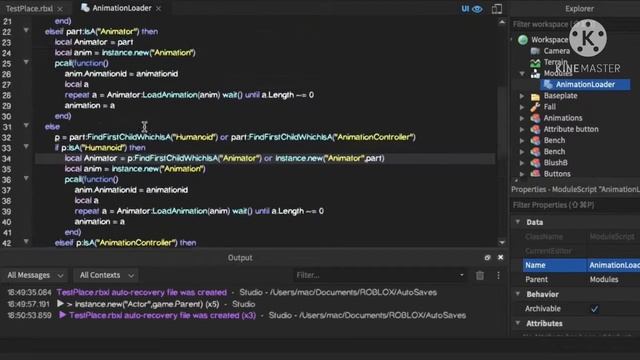Collapse the elseif fold at line 42

(x=26, y=242)
